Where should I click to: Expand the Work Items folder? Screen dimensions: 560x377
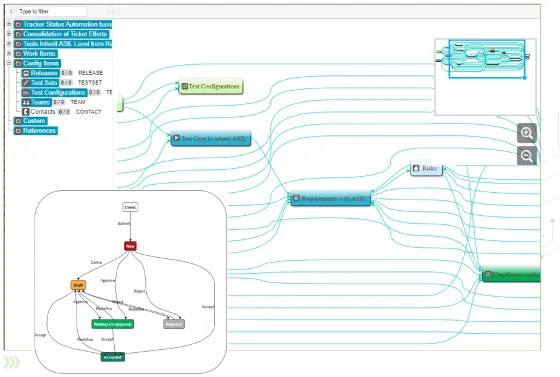9,53
